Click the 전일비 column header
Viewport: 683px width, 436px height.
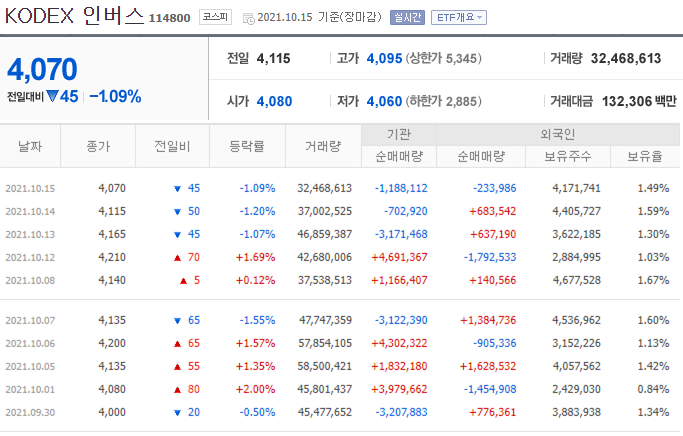(172, 146)
